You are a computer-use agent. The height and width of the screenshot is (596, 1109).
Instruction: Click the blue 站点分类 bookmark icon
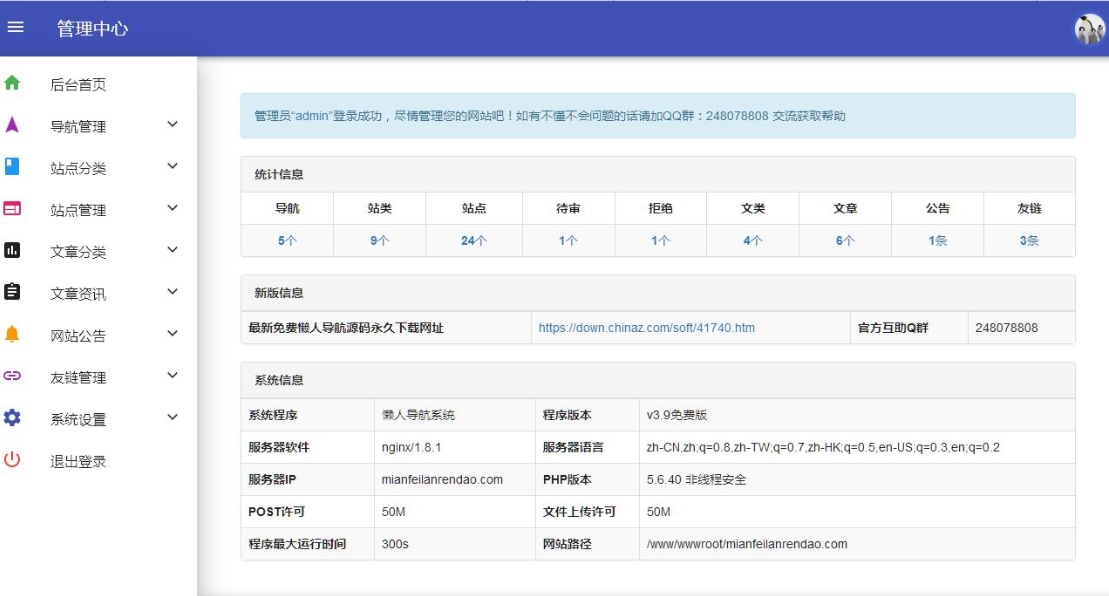click(x=12, y=167)
